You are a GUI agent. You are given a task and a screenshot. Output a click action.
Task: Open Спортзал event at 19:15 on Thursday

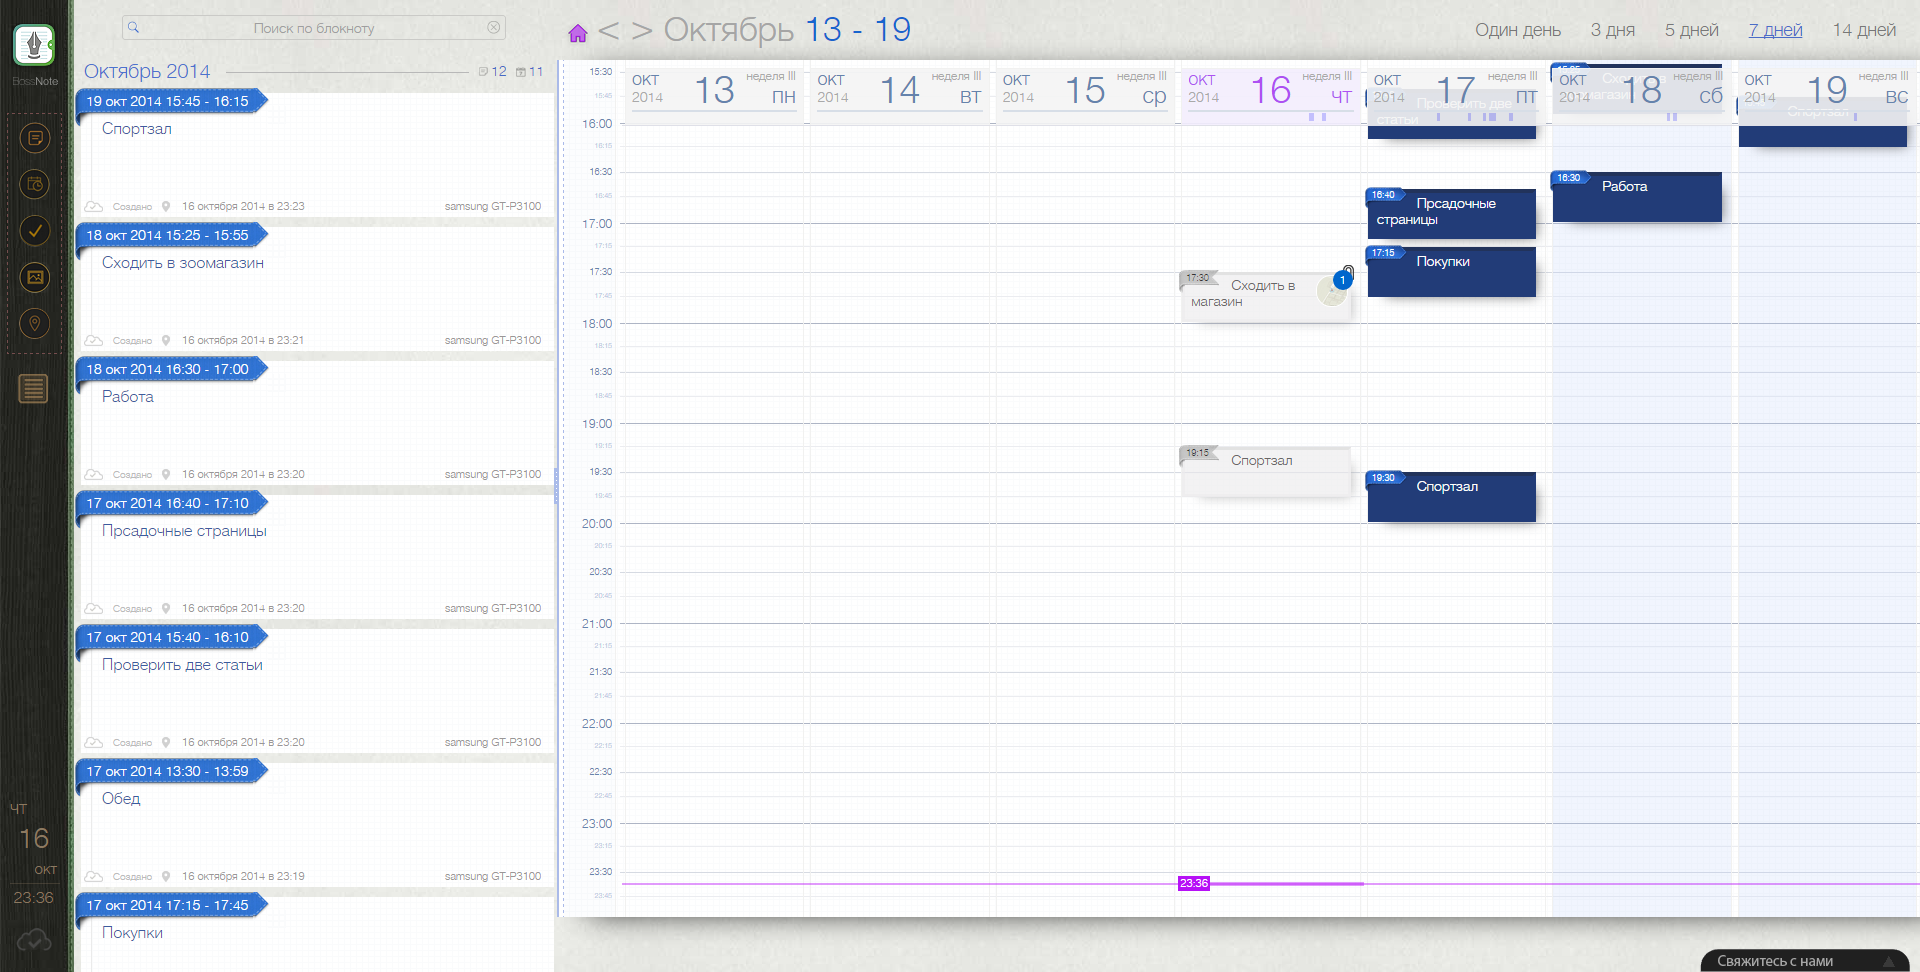1265,471
